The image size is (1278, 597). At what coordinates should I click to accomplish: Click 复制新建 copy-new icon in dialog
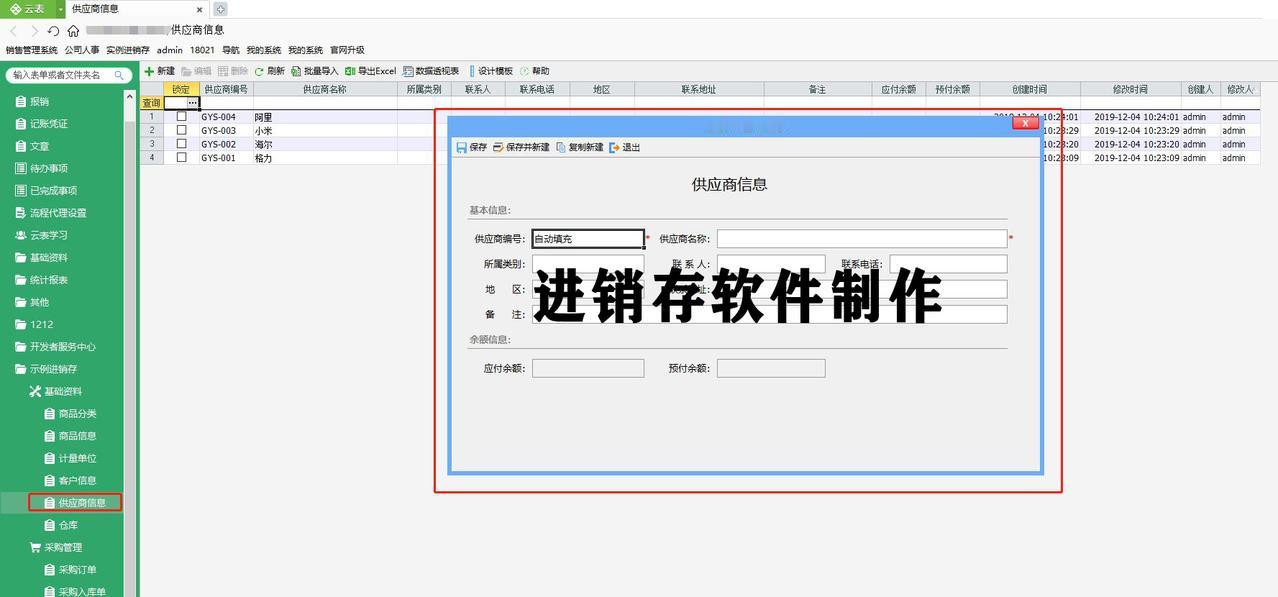click(561, 147)
